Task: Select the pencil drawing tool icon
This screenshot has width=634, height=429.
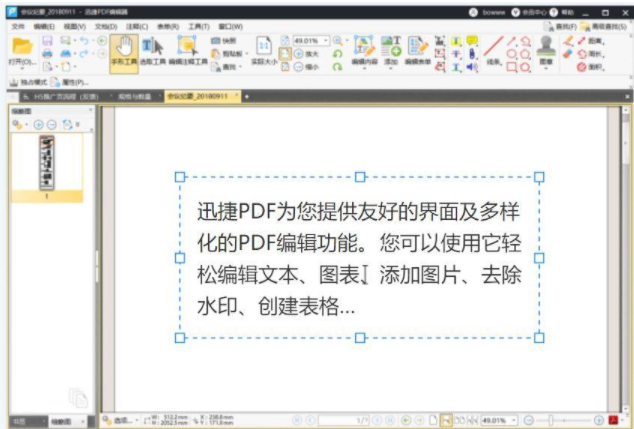Action: [x=568, y=40]
